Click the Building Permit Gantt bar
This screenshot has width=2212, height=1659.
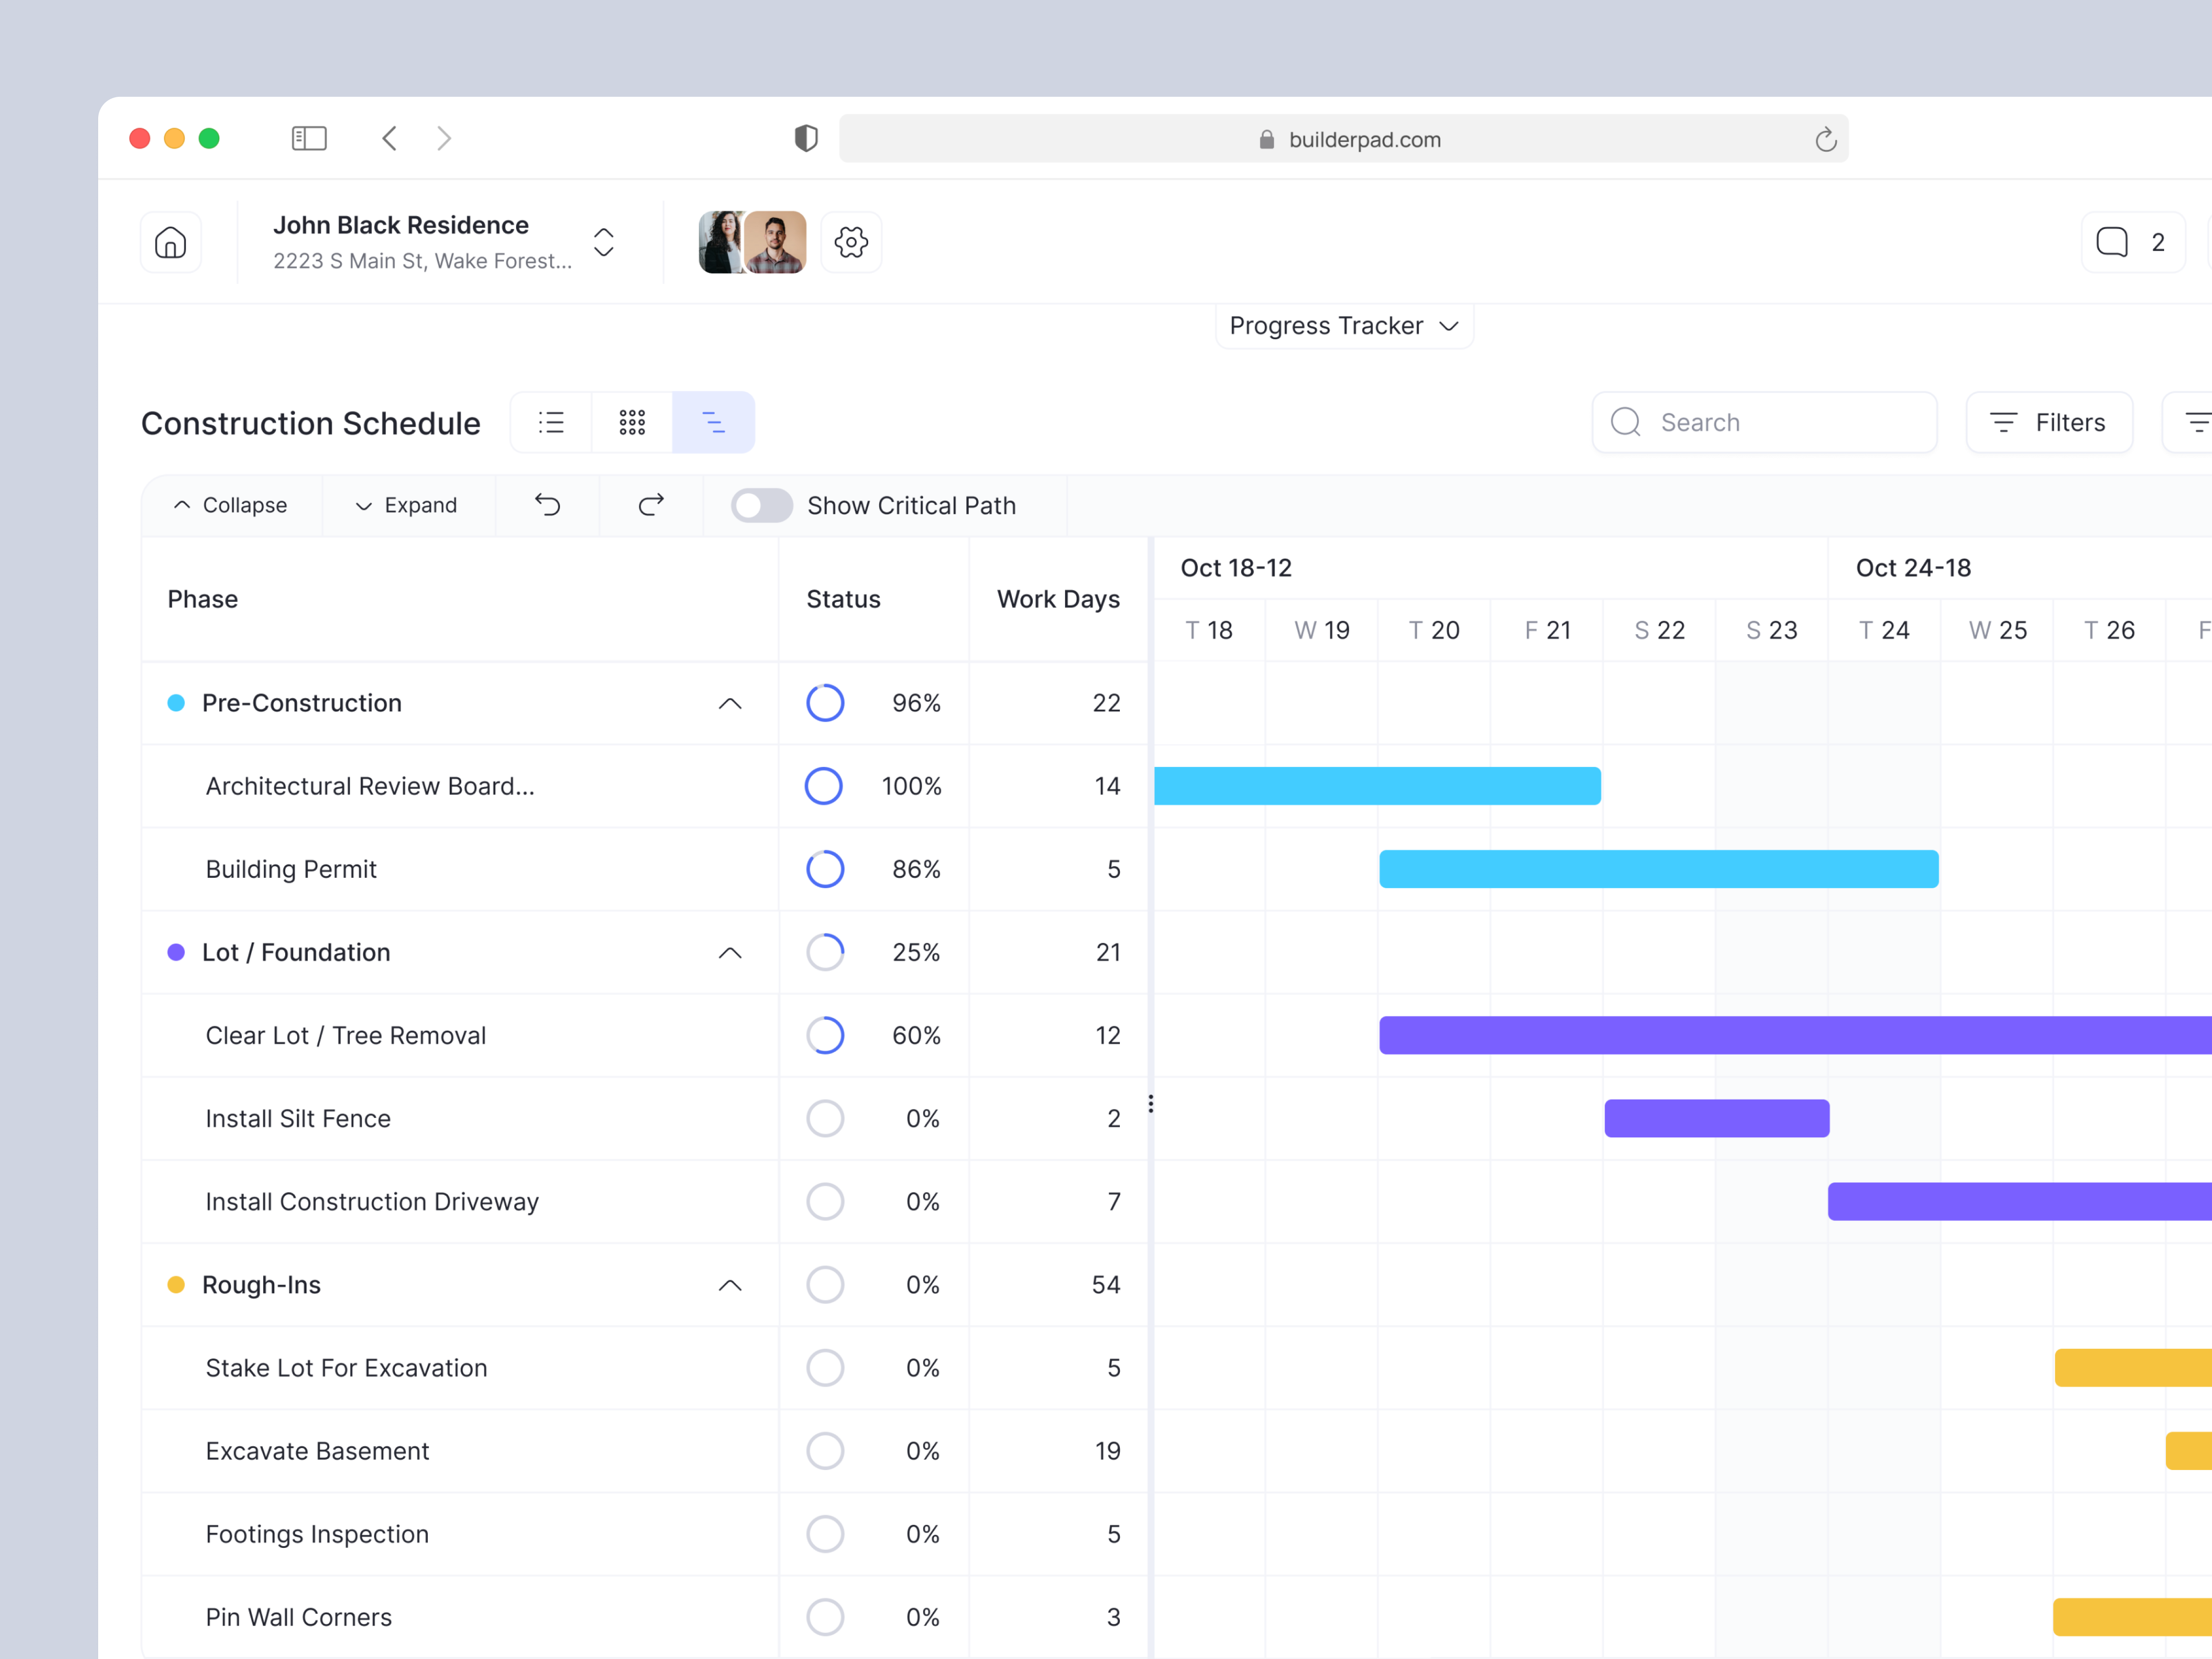[1658, 869]
